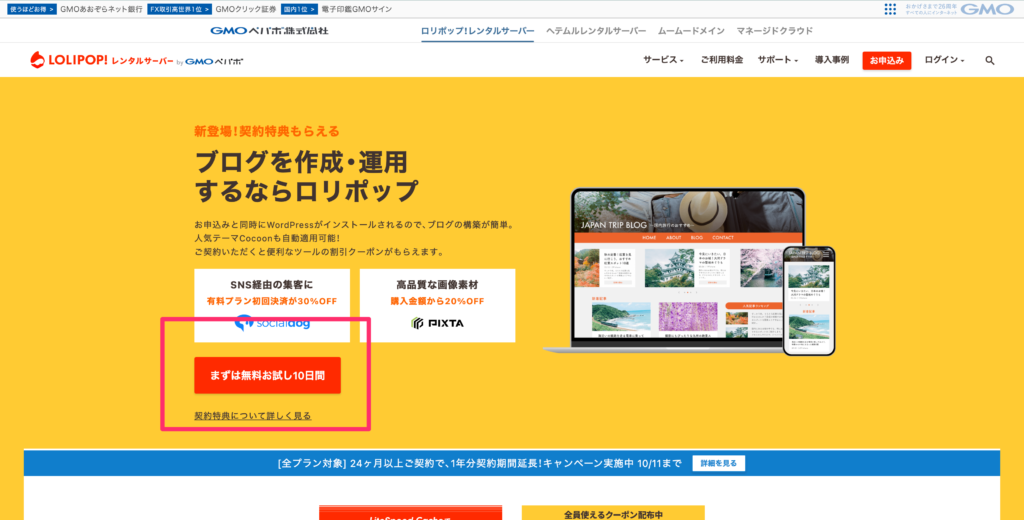Screen dimensions: 1024x520
Task: Open the GMO services grid icon
Action: tap(890, 9)
